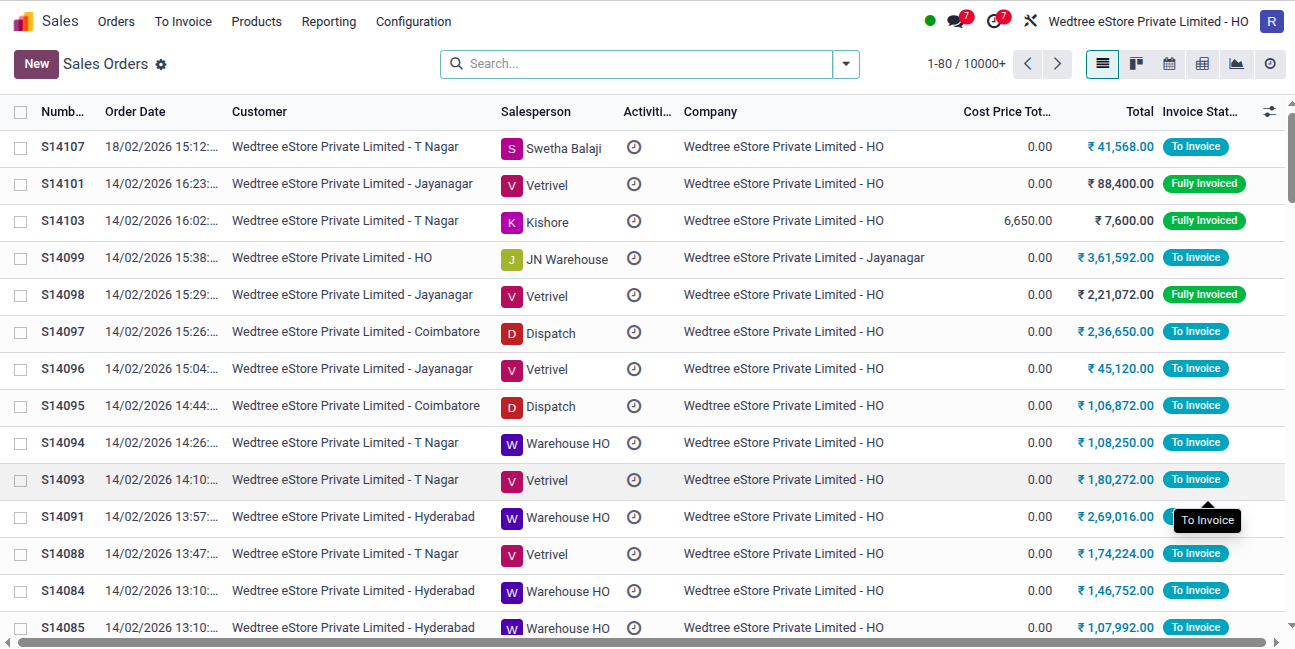The width and height of the screenshot is (1295, 649).
Task: Sort by Salesperson column header
Action: [x=536, y=112]
